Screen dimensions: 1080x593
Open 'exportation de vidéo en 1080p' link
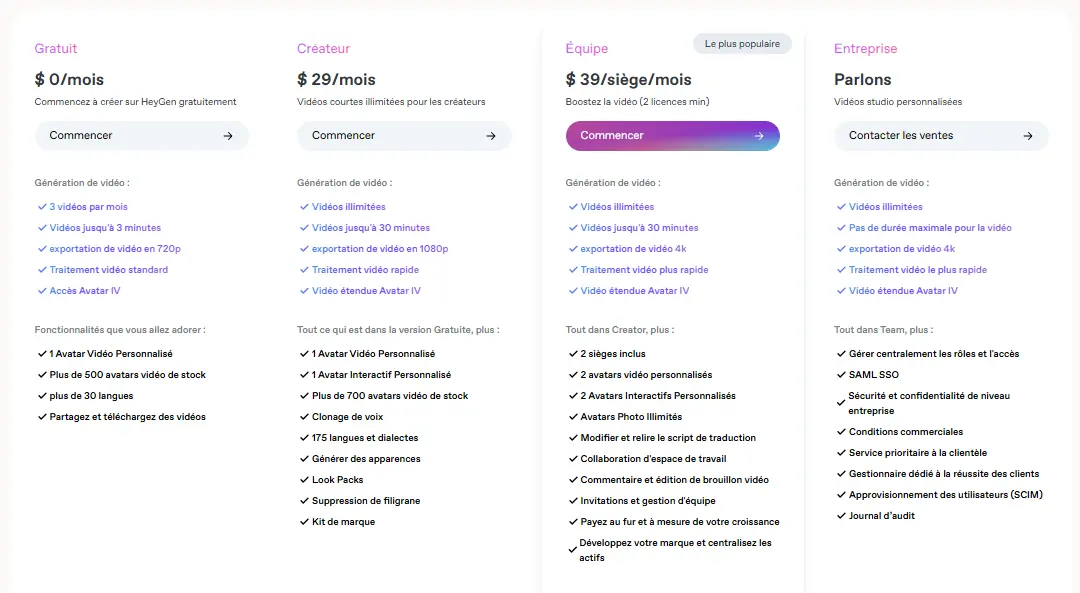379,249
